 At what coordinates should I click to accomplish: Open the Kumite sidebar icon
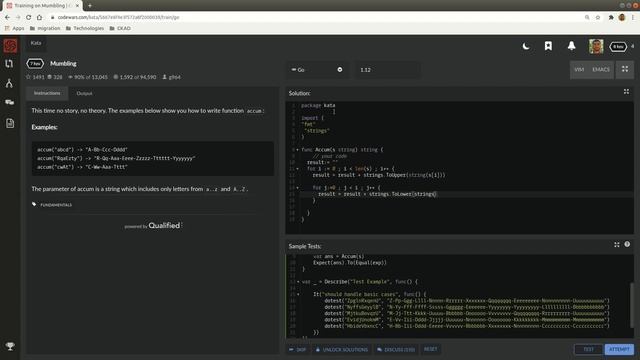[9, 83]
